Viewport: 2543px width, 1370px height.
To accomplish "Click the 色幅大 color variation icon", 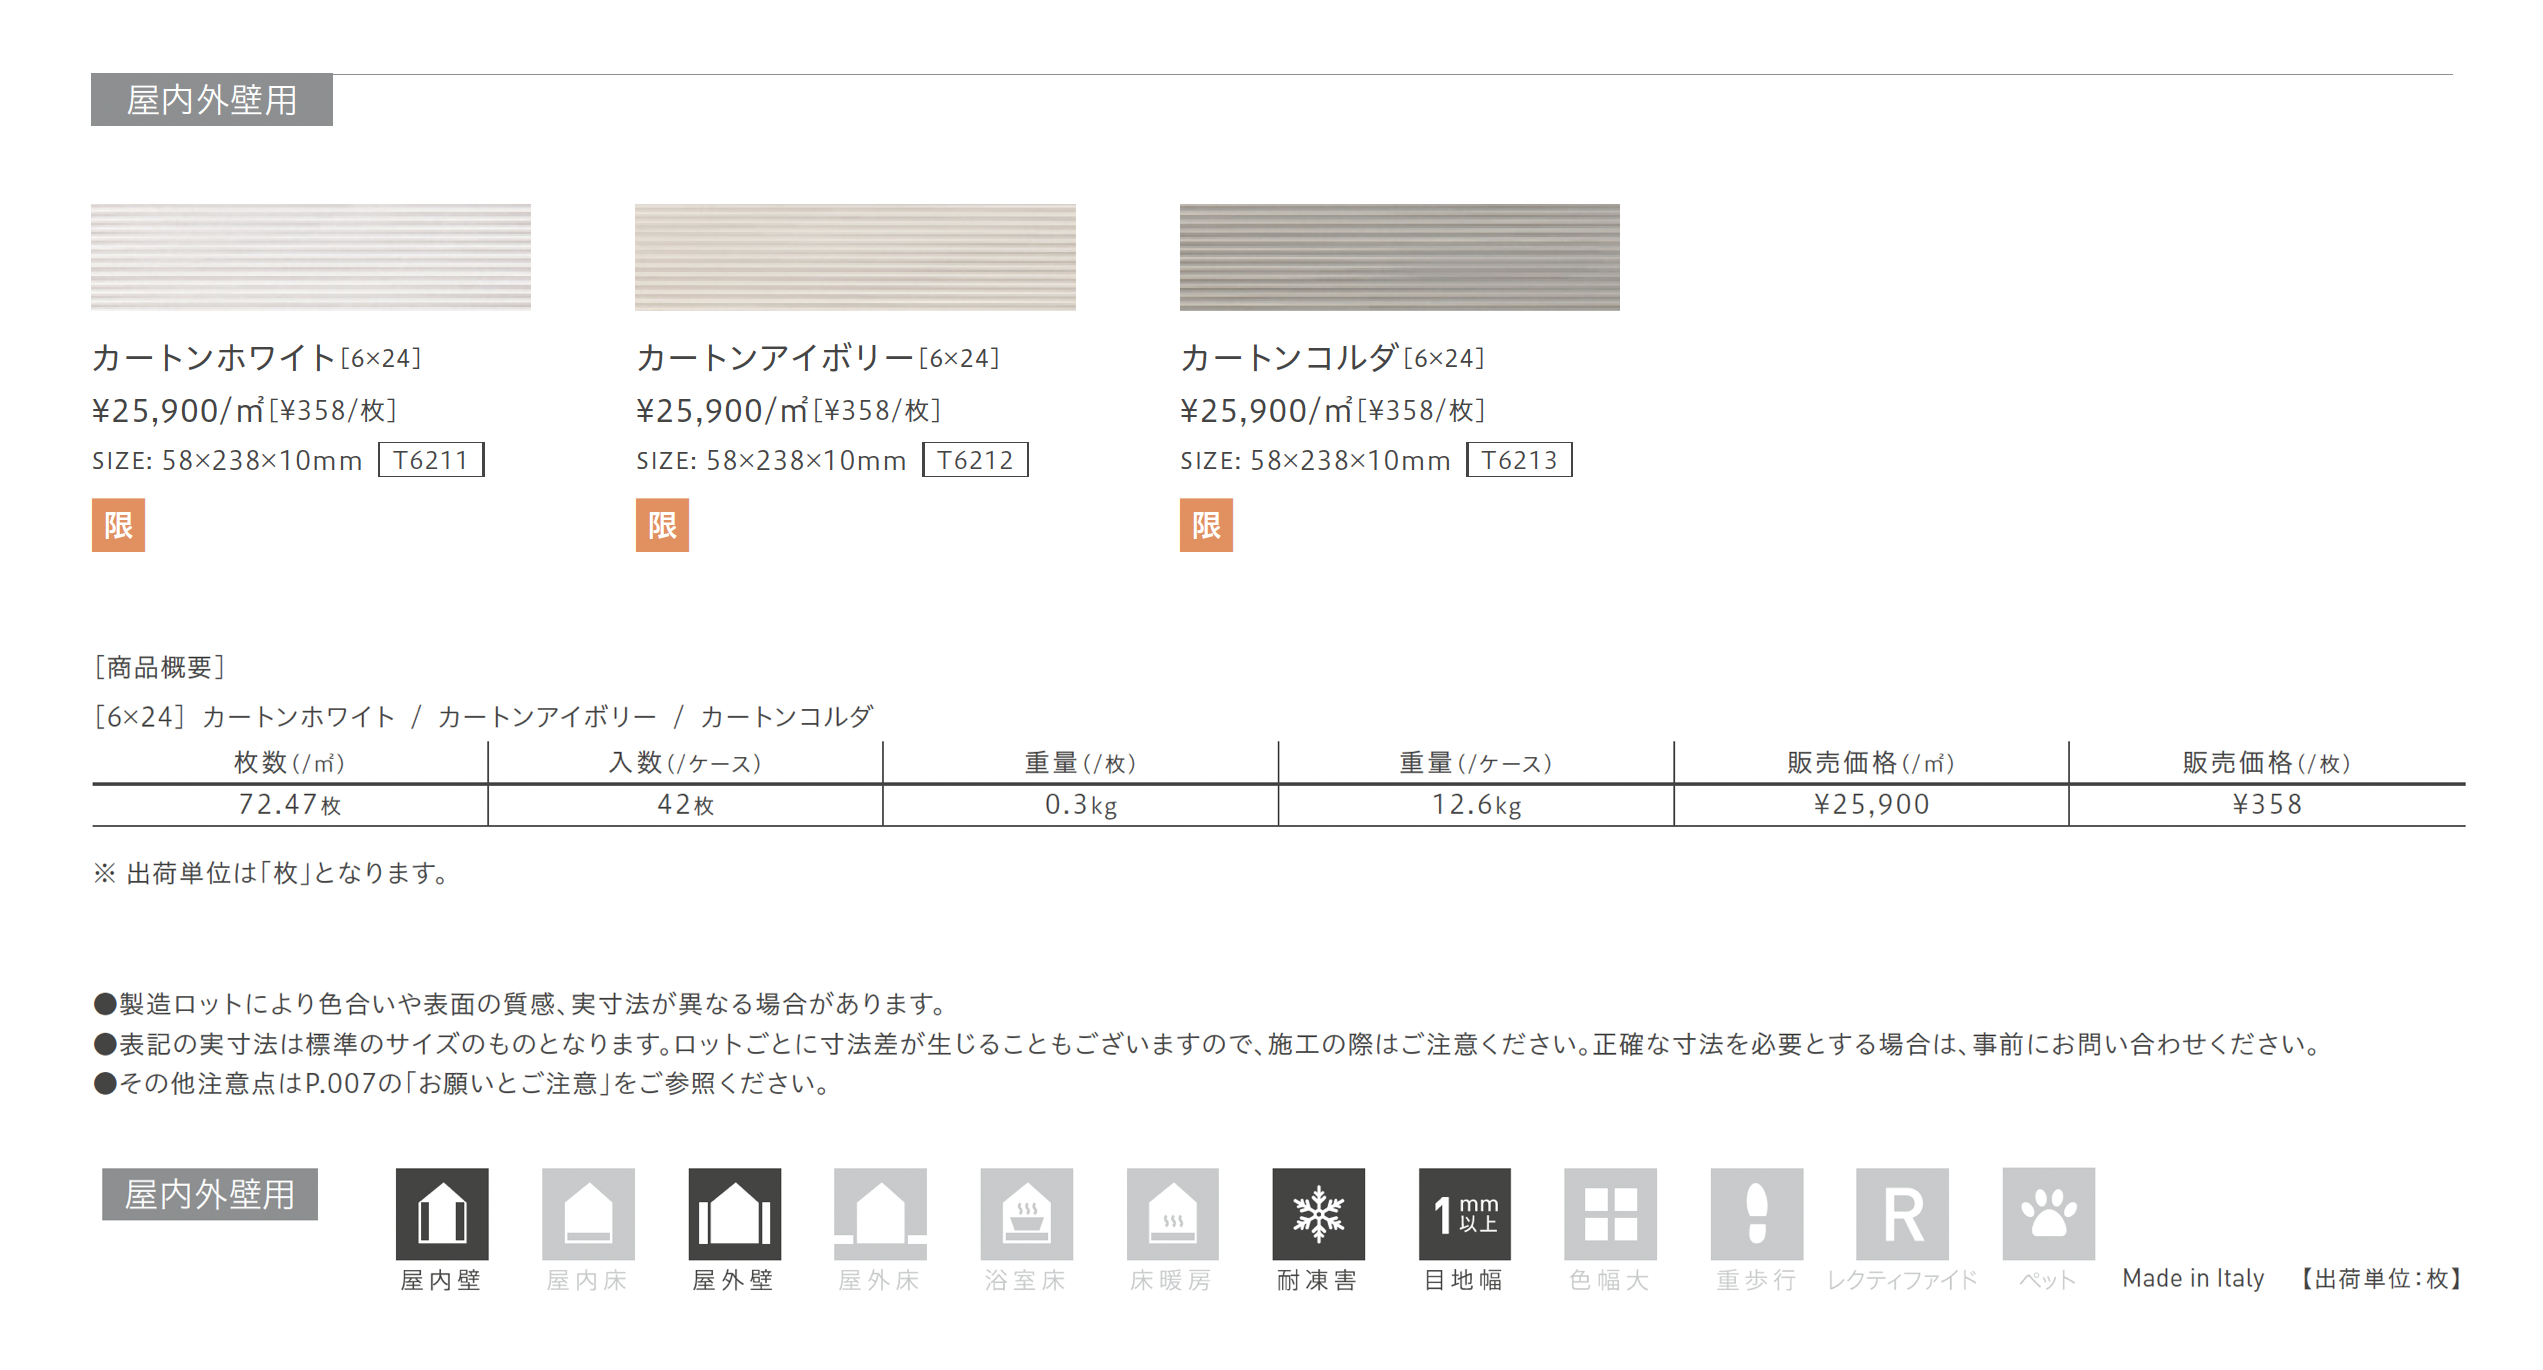I will point(1610,1213).
